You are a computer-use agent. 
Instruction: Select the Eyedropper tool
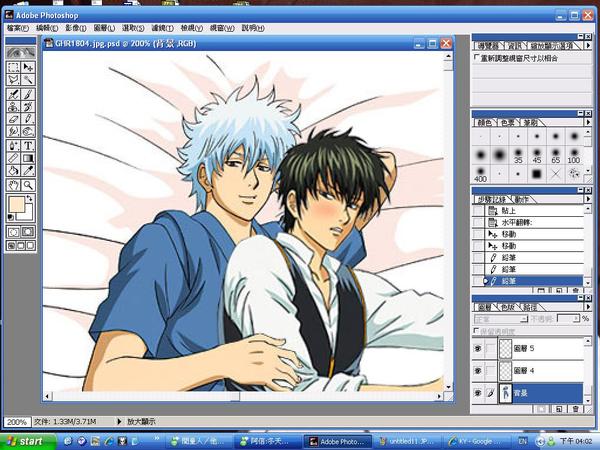coord(28,170)
